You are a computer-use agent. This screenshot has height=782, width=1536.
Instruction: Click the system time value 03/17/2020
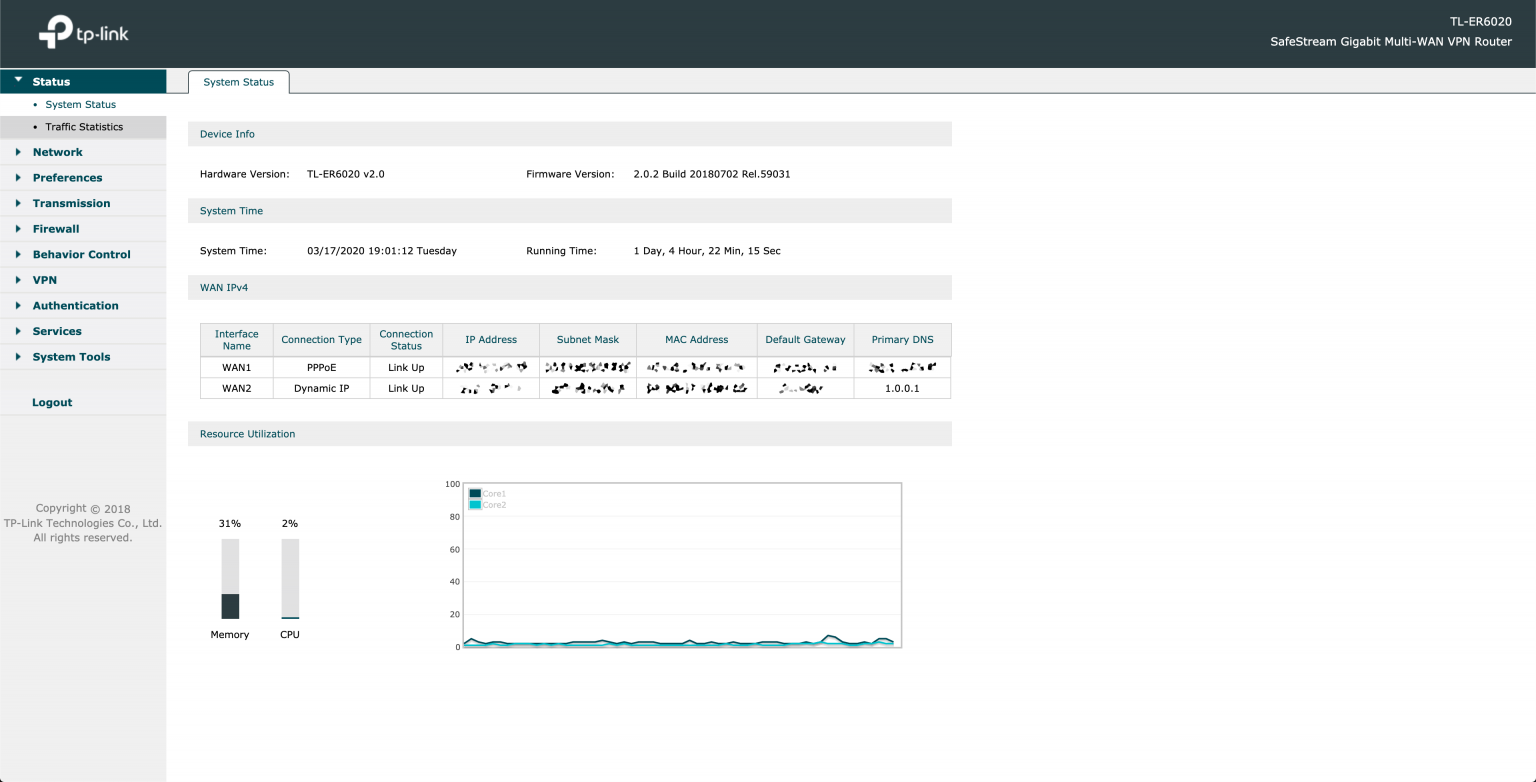tap(382, 251)
